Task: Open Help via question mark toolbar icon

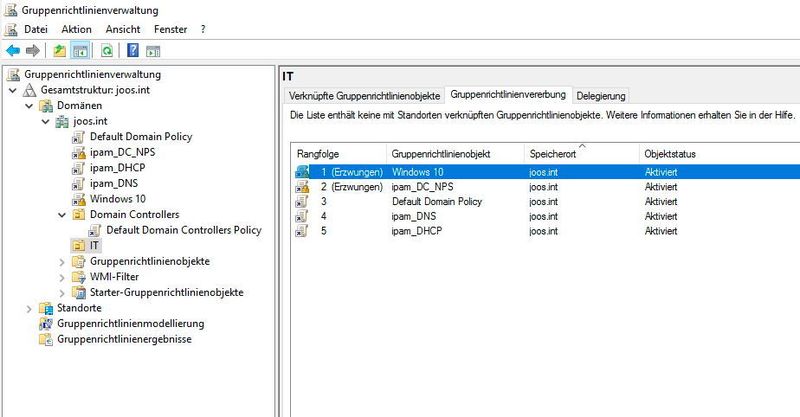Action: point(133,50)
